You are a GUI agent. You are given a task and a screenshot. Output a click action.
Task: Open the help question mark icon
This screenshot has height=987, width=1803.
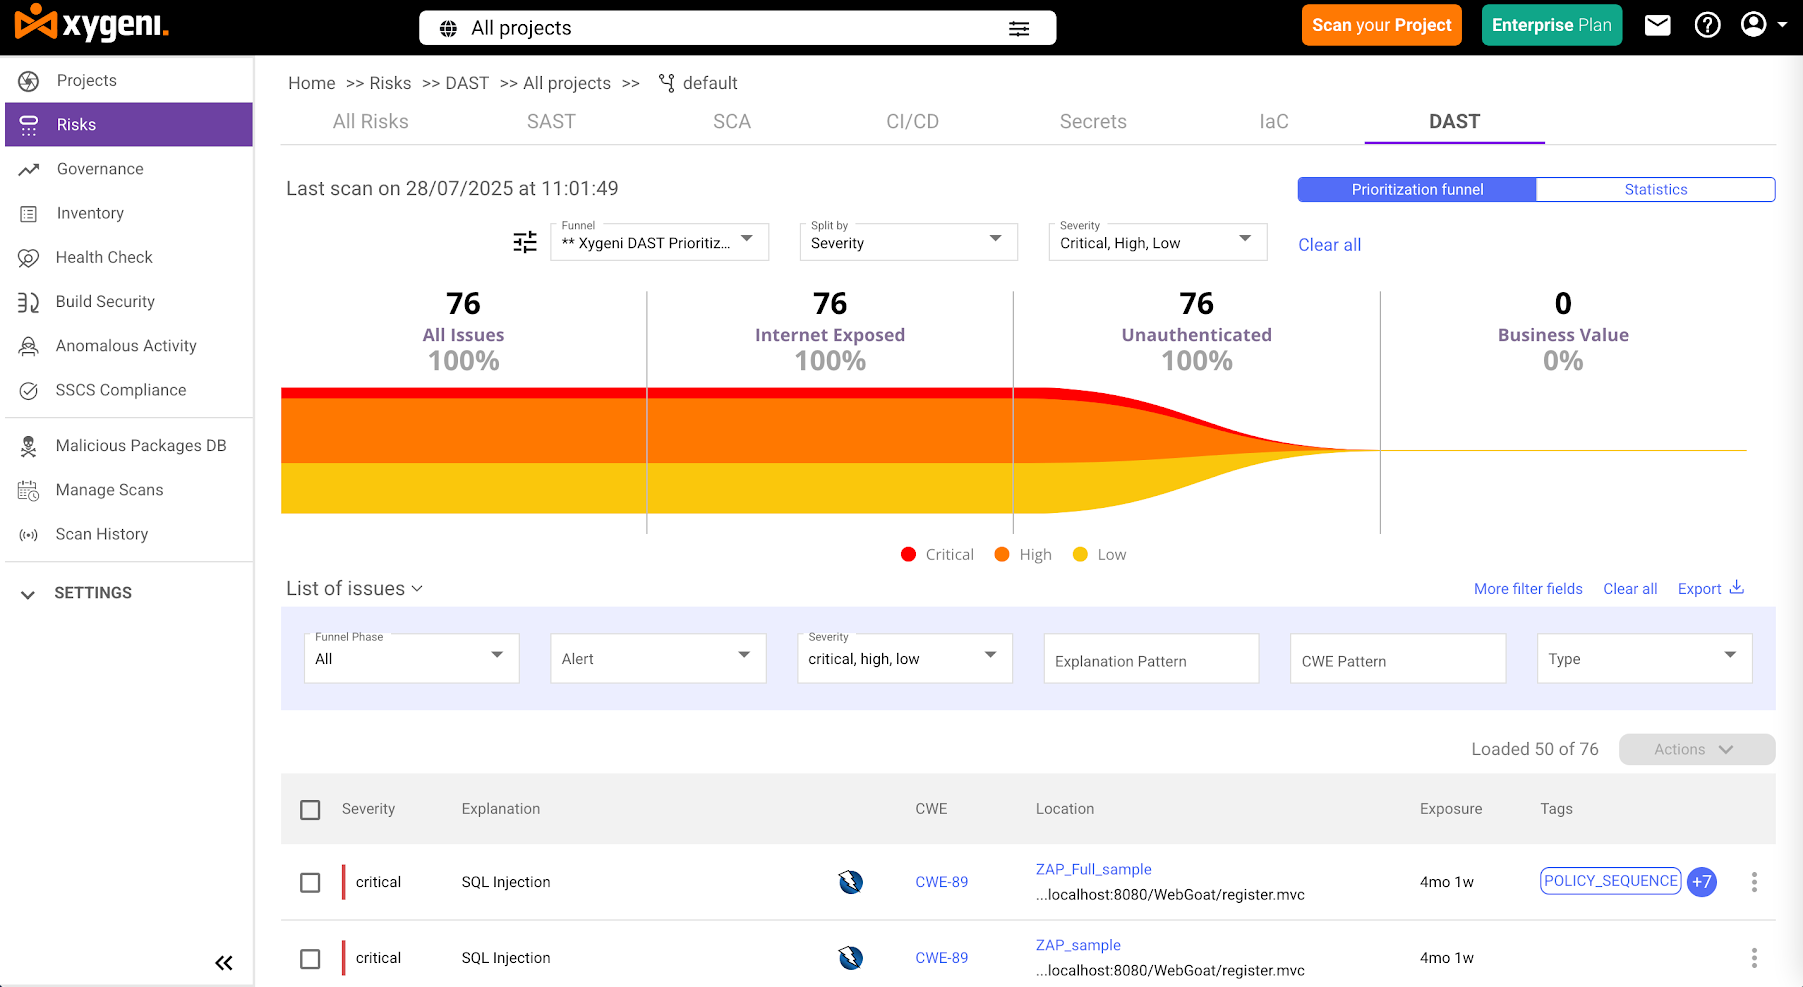click(1707, 25)
